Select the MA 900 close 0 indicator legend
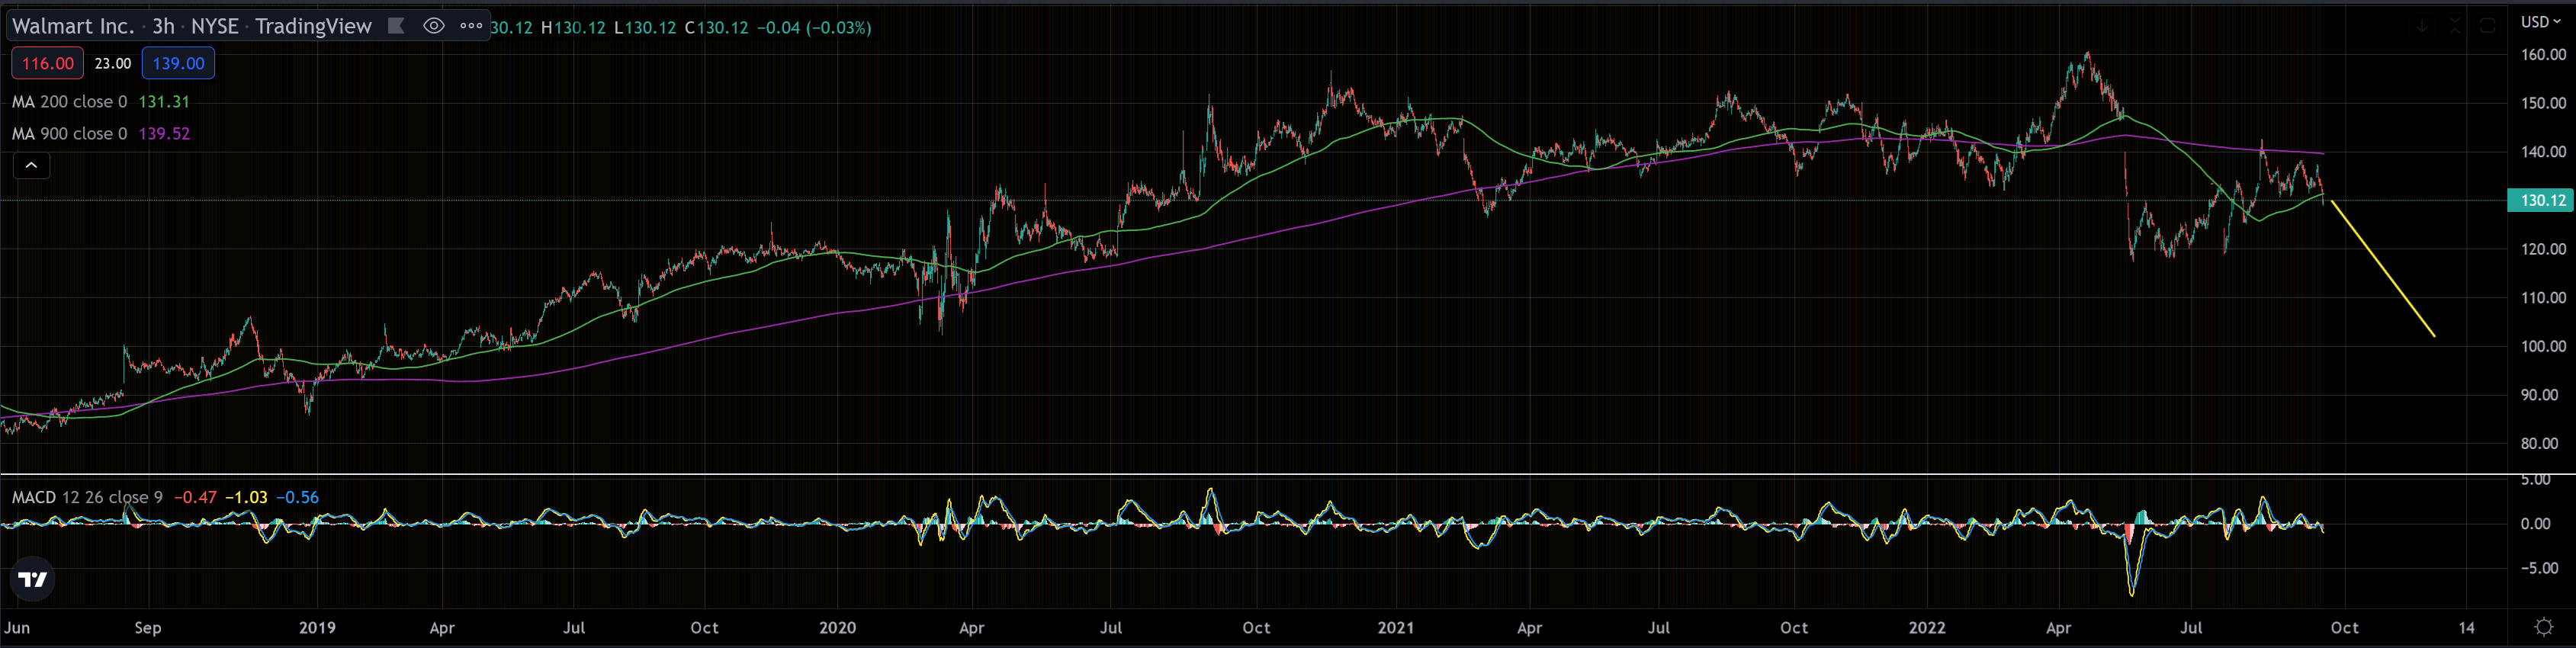 pos(70,134)
